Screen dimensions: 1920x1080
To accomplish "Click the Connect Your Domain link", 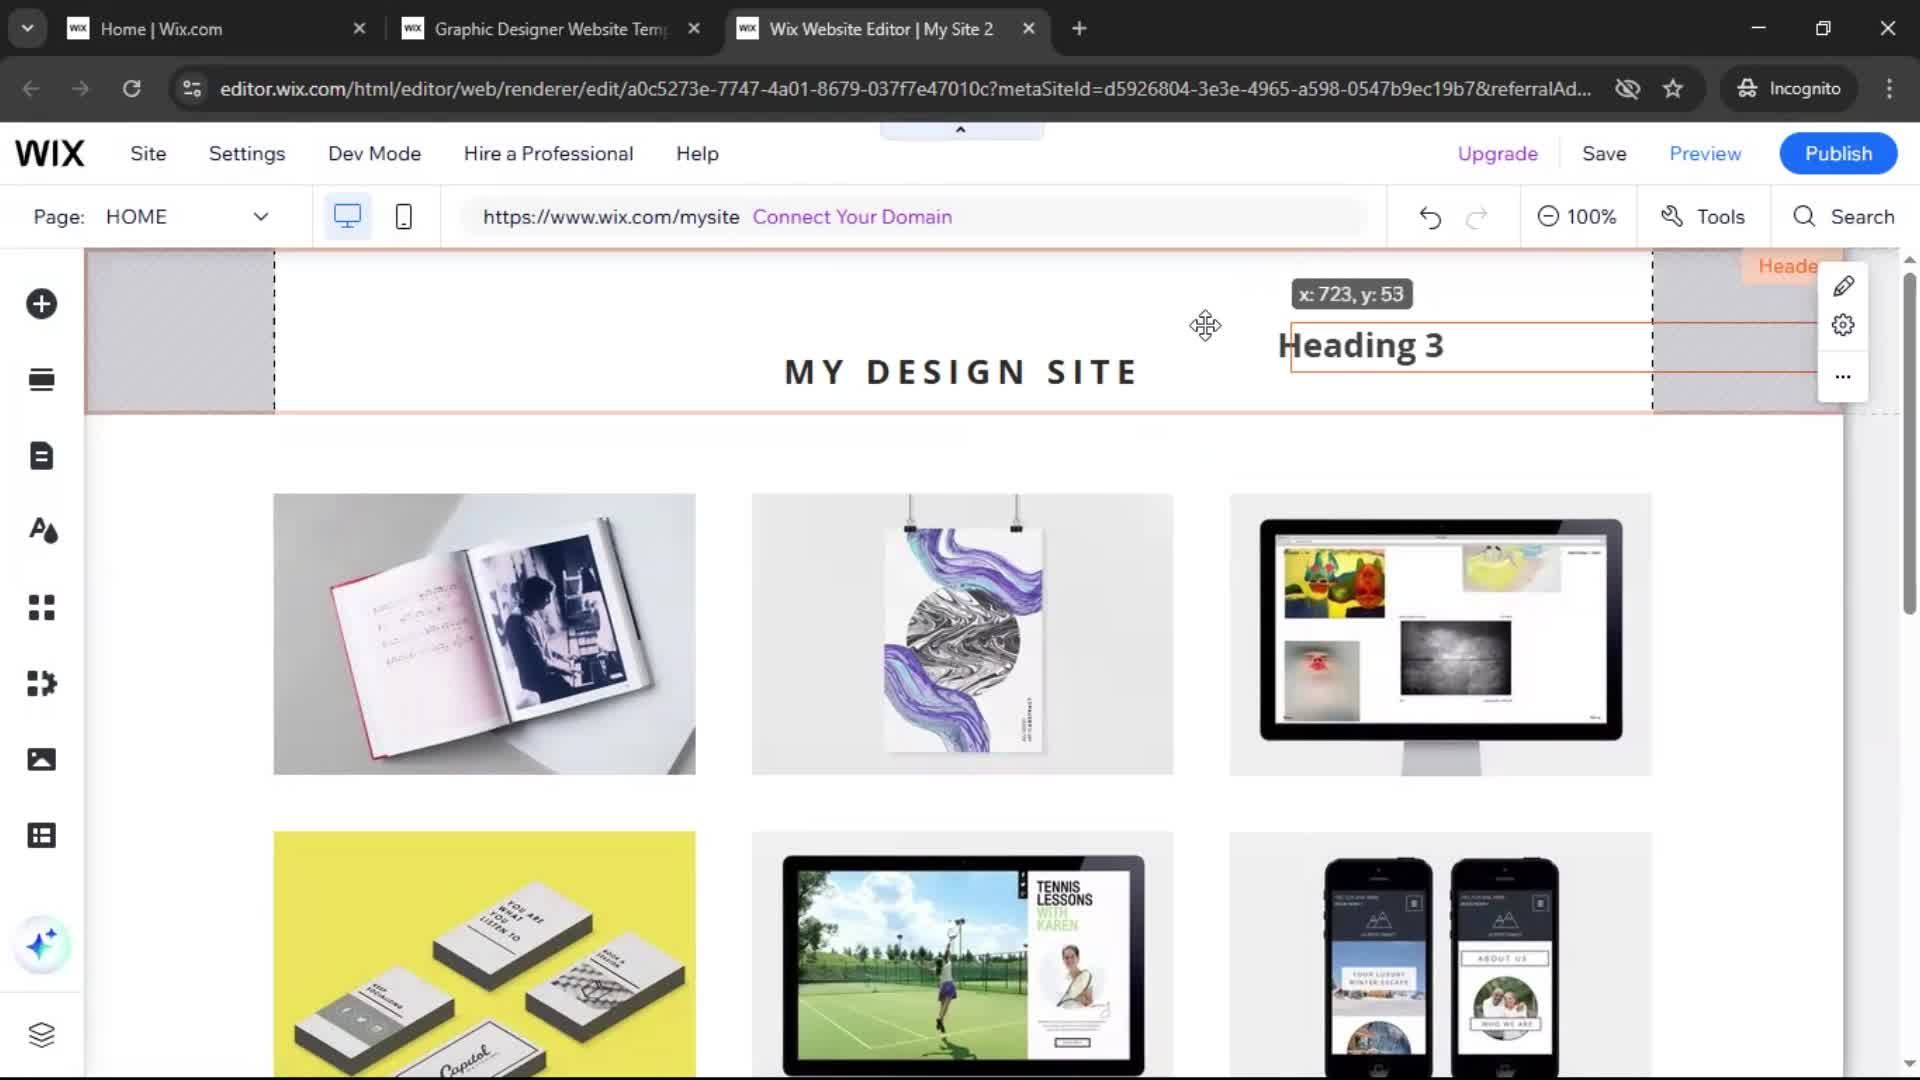I will [x=852, y=217].
